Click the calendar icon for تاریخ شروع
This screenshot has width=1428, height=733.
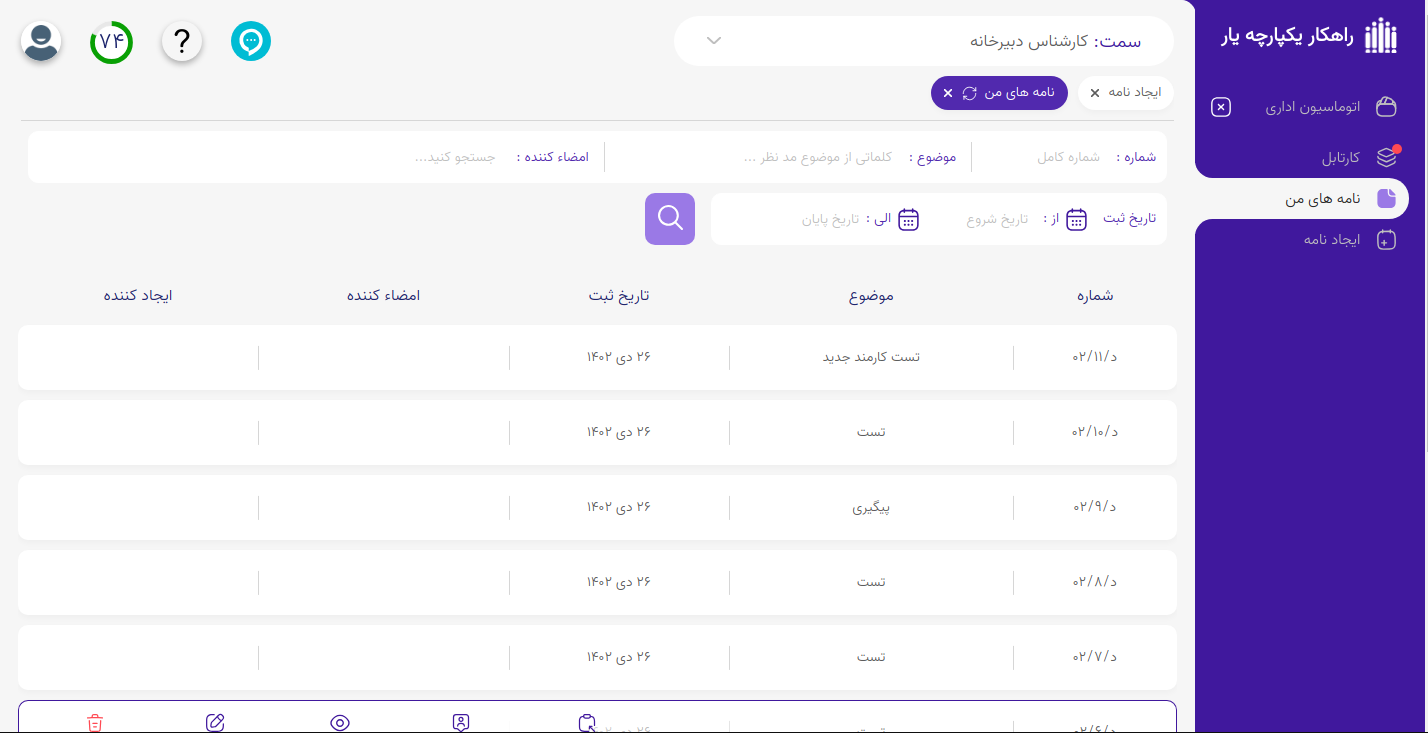coord(1076,219)
